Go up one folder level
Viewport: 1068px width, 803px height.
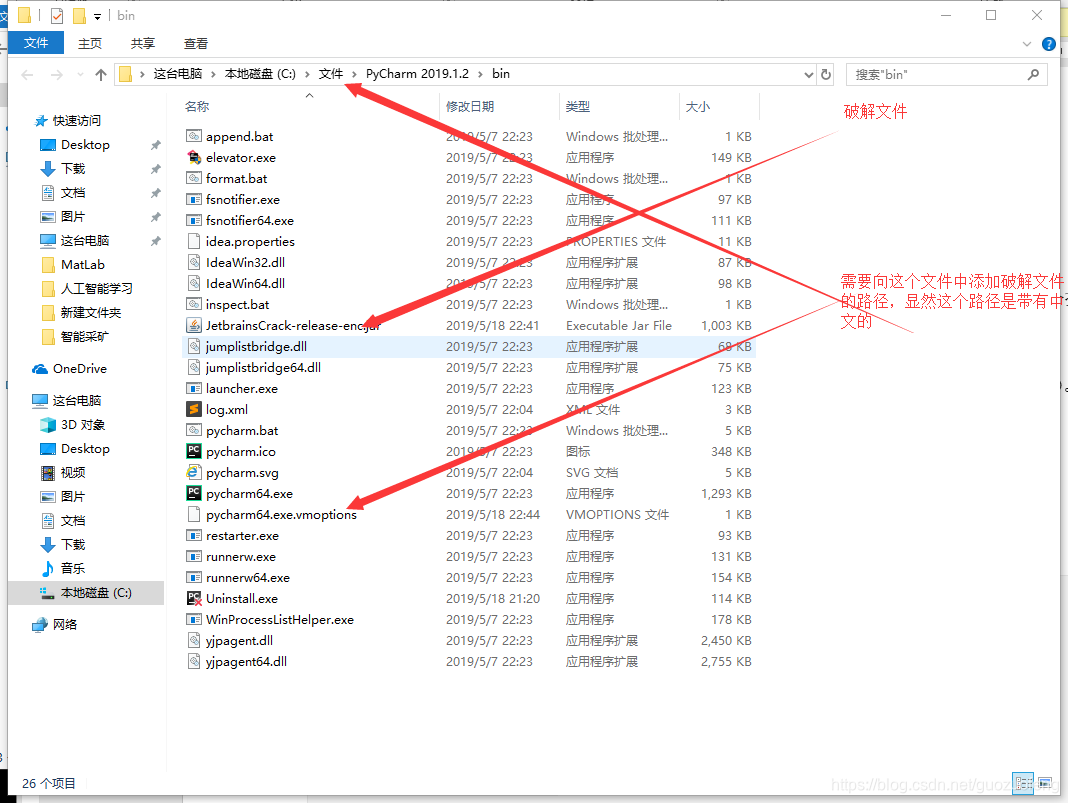[x=101, y=75]
